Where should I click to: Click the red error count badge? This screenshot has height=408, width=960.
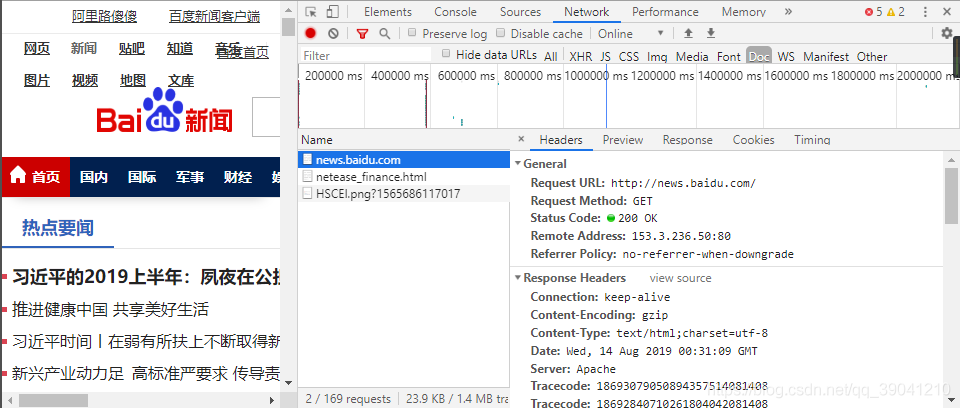point(874,12)
